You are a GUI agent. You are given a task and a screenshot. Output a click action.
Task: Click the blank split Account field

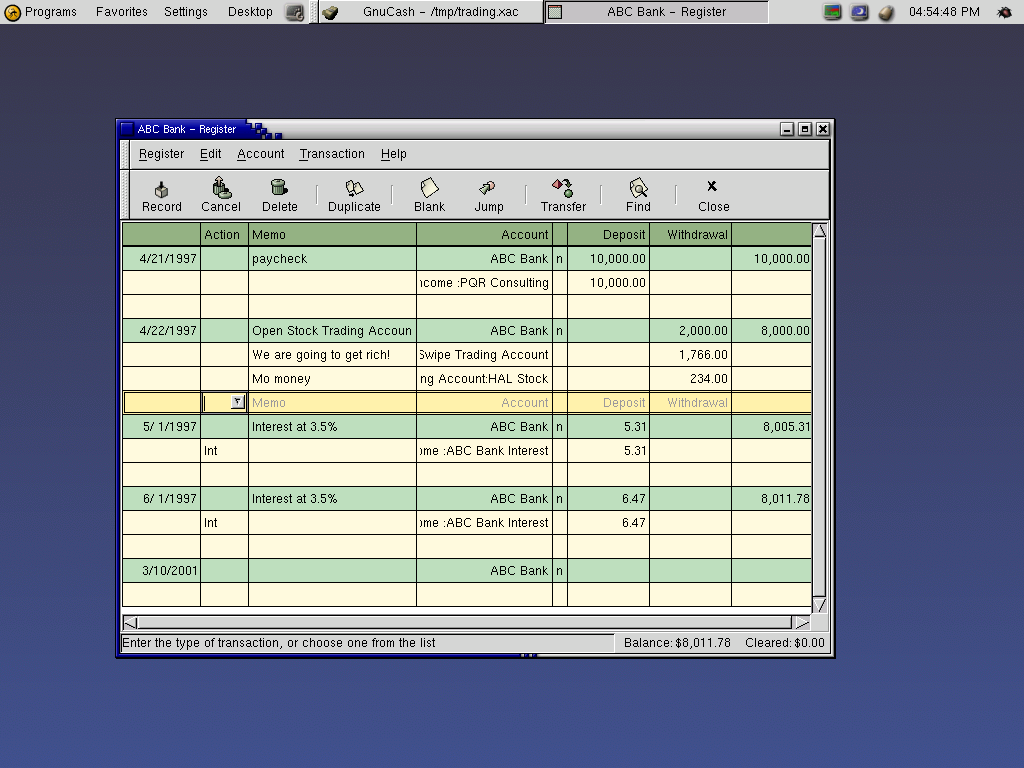click(x=484, y=402)
